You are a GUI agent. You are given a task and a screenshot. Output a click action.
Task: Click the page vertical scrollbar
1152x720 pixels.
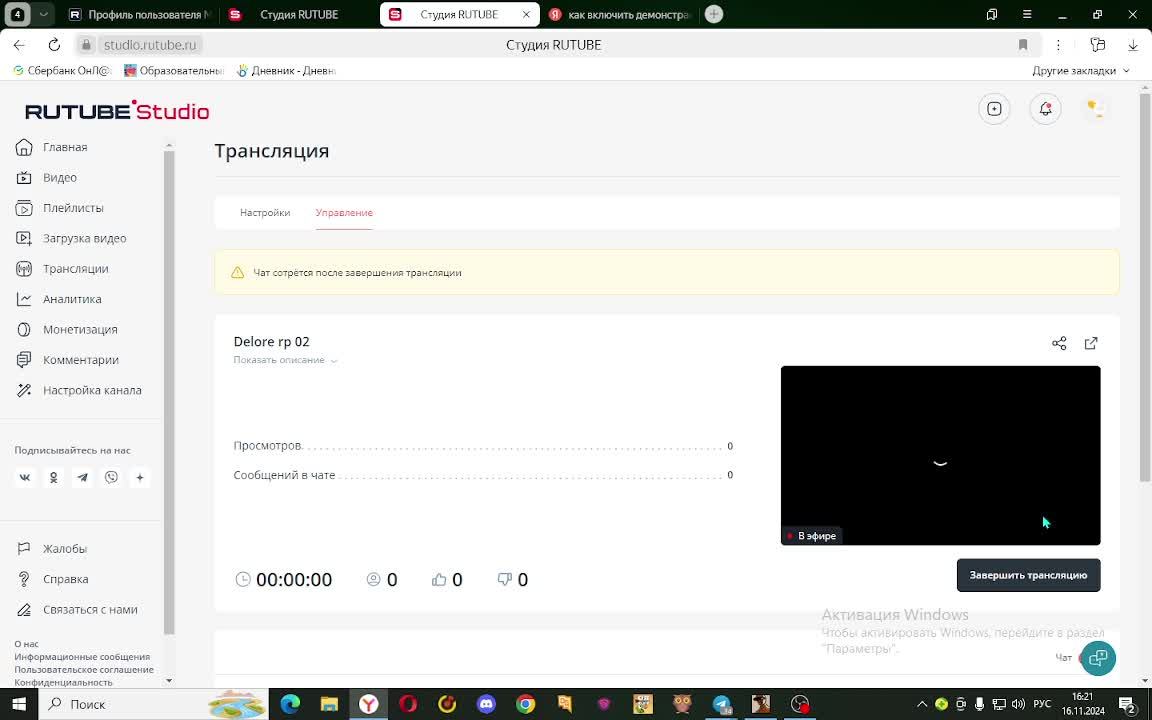click(1145, 287)
